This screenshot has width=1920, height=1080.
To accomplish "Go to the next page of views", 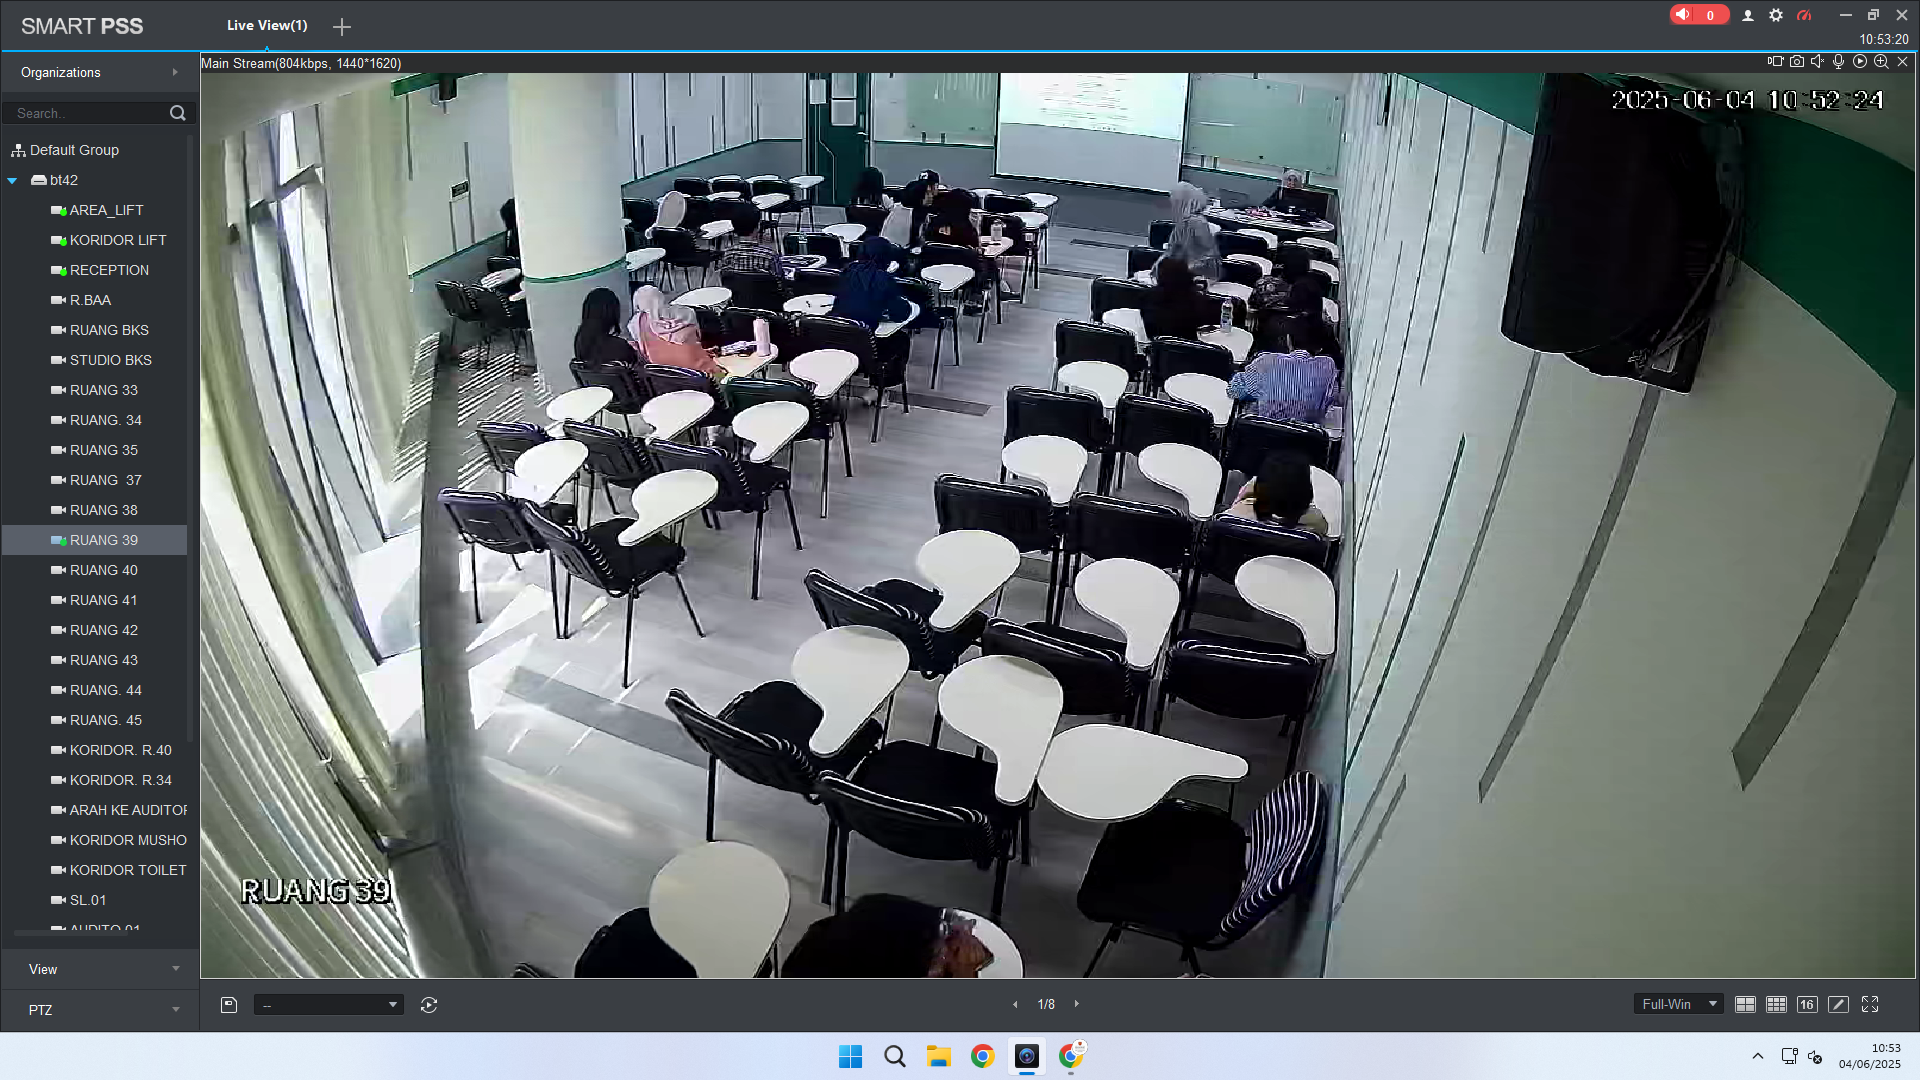I will pyautogui.click(x=1077, y=1004).
